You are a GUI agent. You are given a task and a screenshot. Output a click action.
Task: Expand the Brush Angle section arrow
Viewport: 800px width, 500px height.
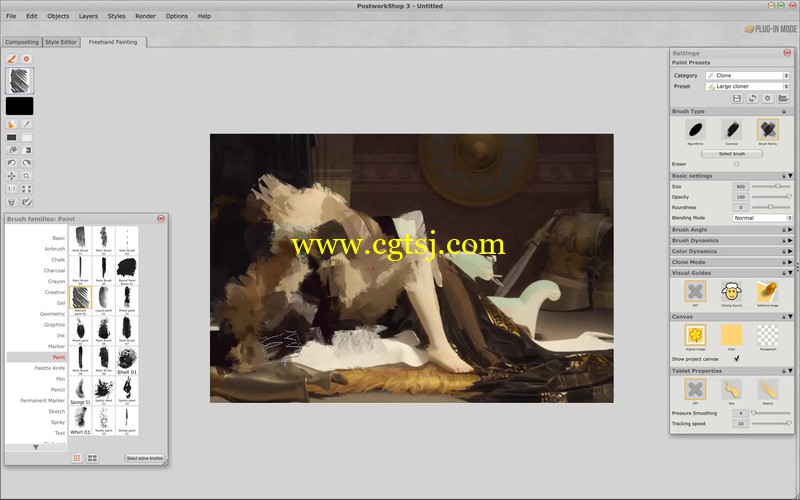[x=790, y=230]
